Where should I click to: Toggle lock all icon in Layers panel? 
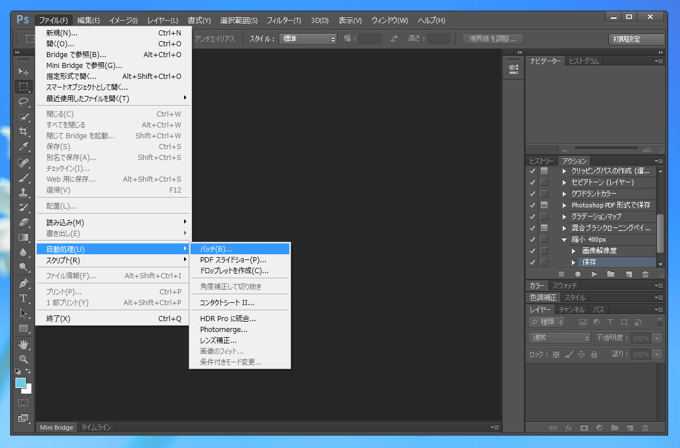pos(594,354)
